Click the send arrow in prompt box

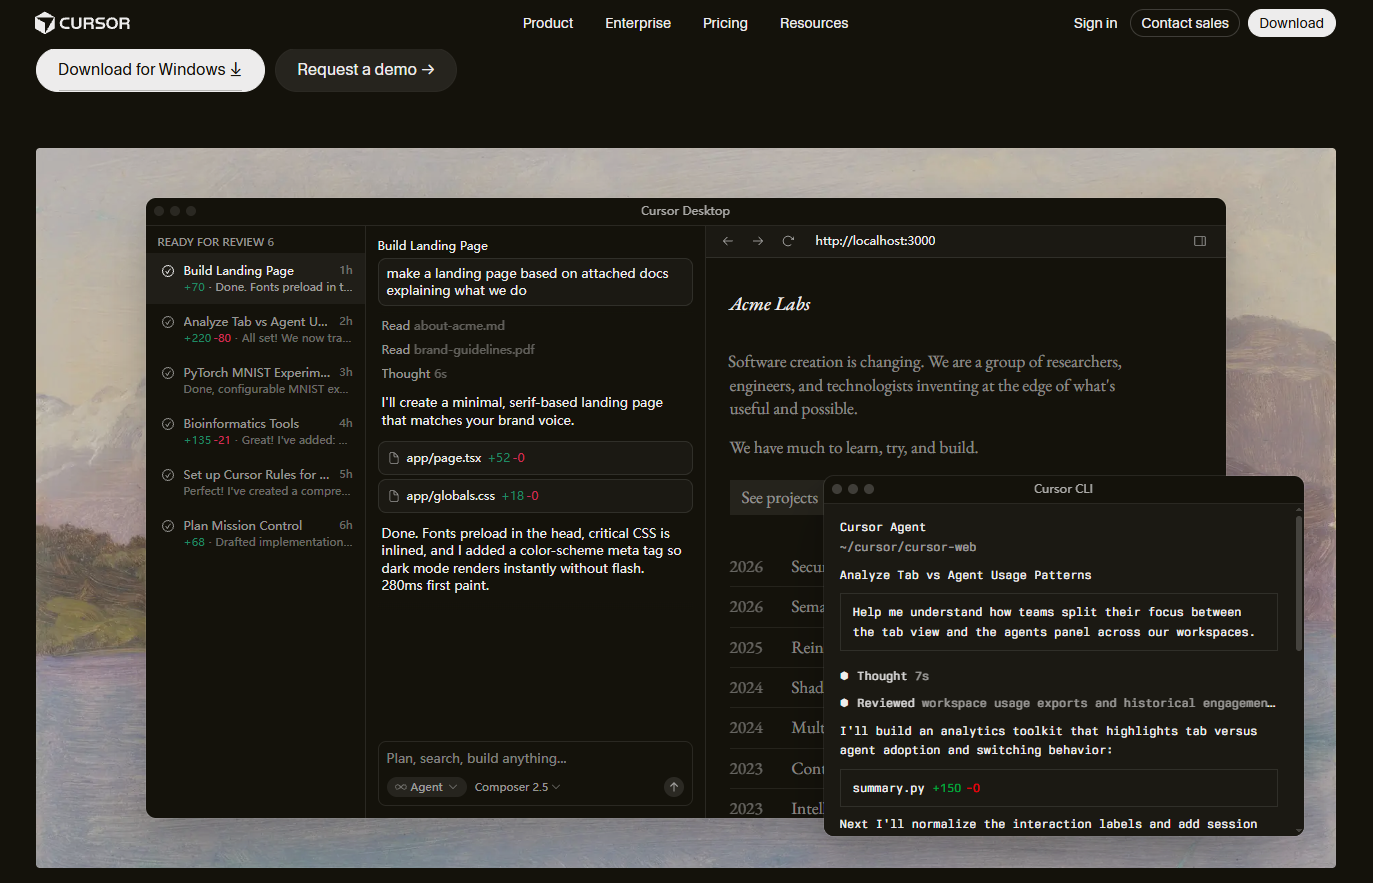click(674, 787)
